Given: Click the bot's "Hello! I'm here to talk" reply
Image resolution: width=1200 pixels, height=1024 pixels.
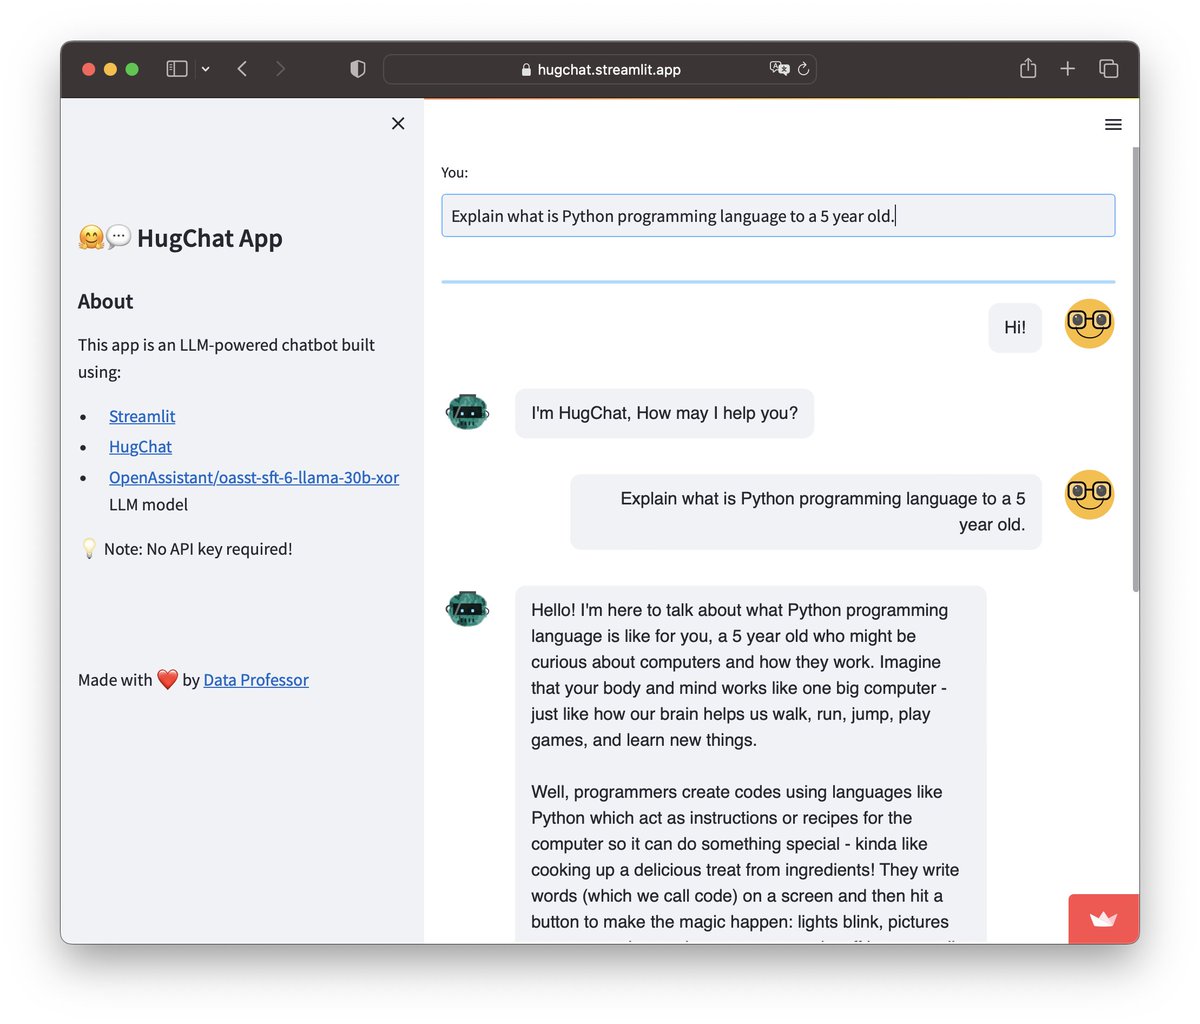Looking at the screenshot, I should coord(751,765).
